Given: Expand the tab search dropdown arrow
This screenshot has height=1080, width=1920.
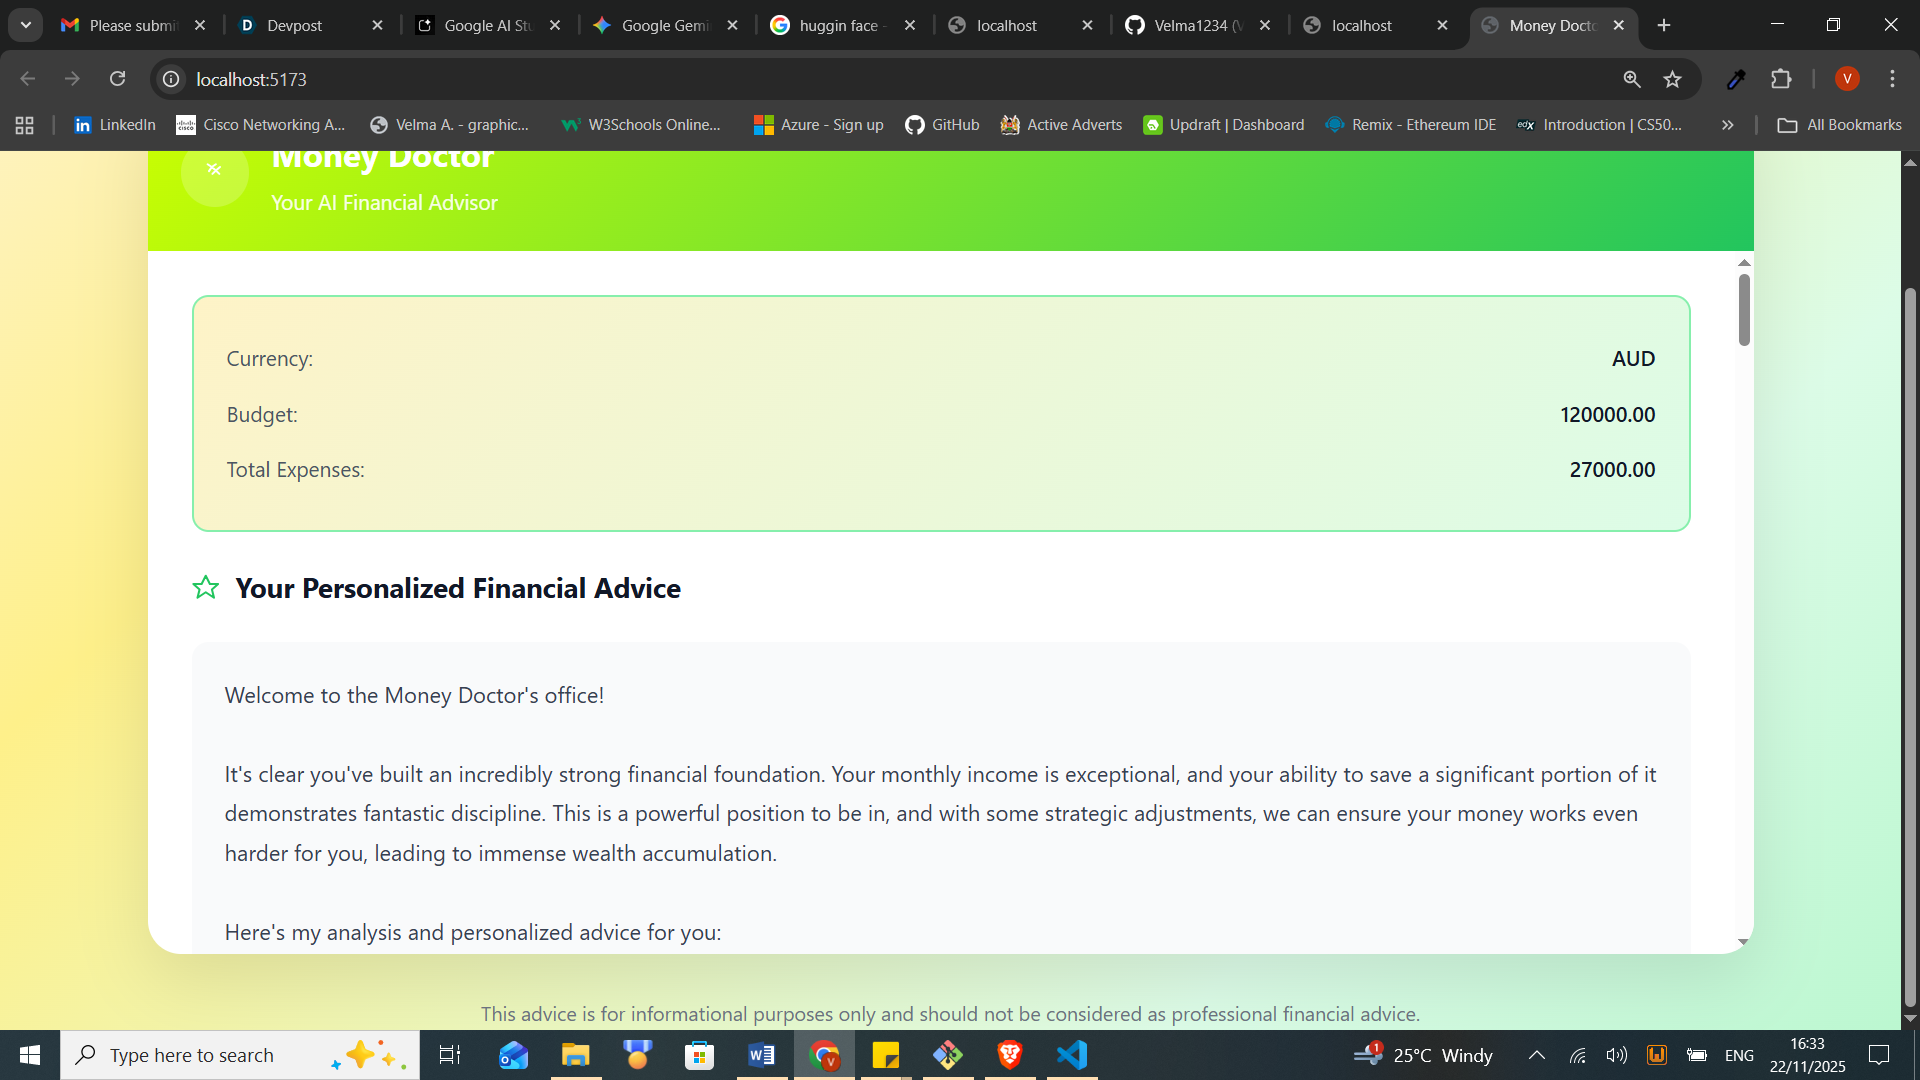Looking at the screenshot, I should click(26, 25).
